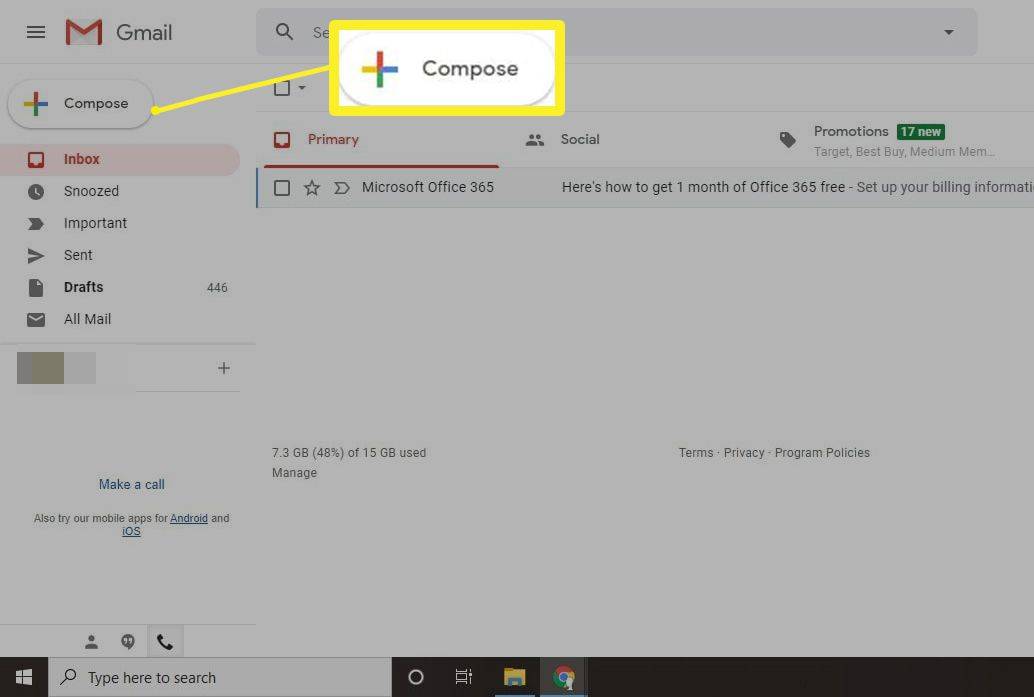The height and width of the screenshot is (697, 1034).
Task: Click the All Mail envelope icon
Action: pyautogui.click(x=36, y=320)
